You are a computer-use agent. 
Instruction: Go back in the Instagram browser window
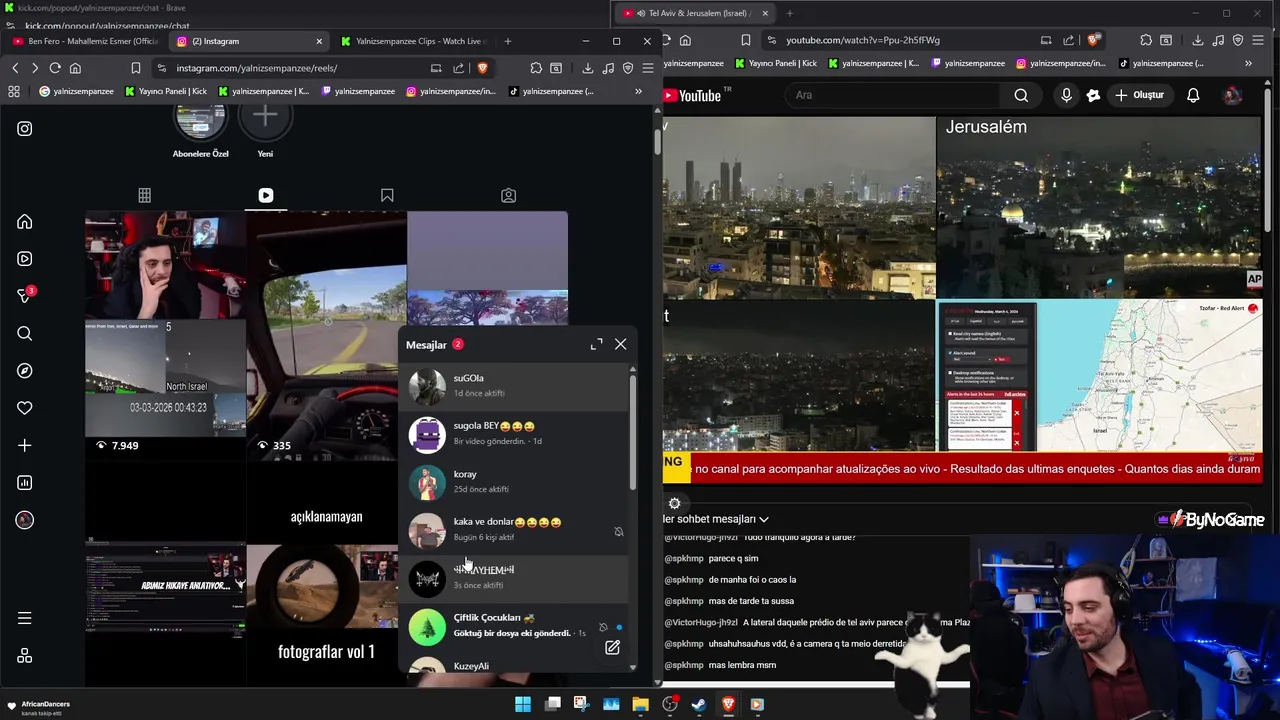click(x=15, y=68)
